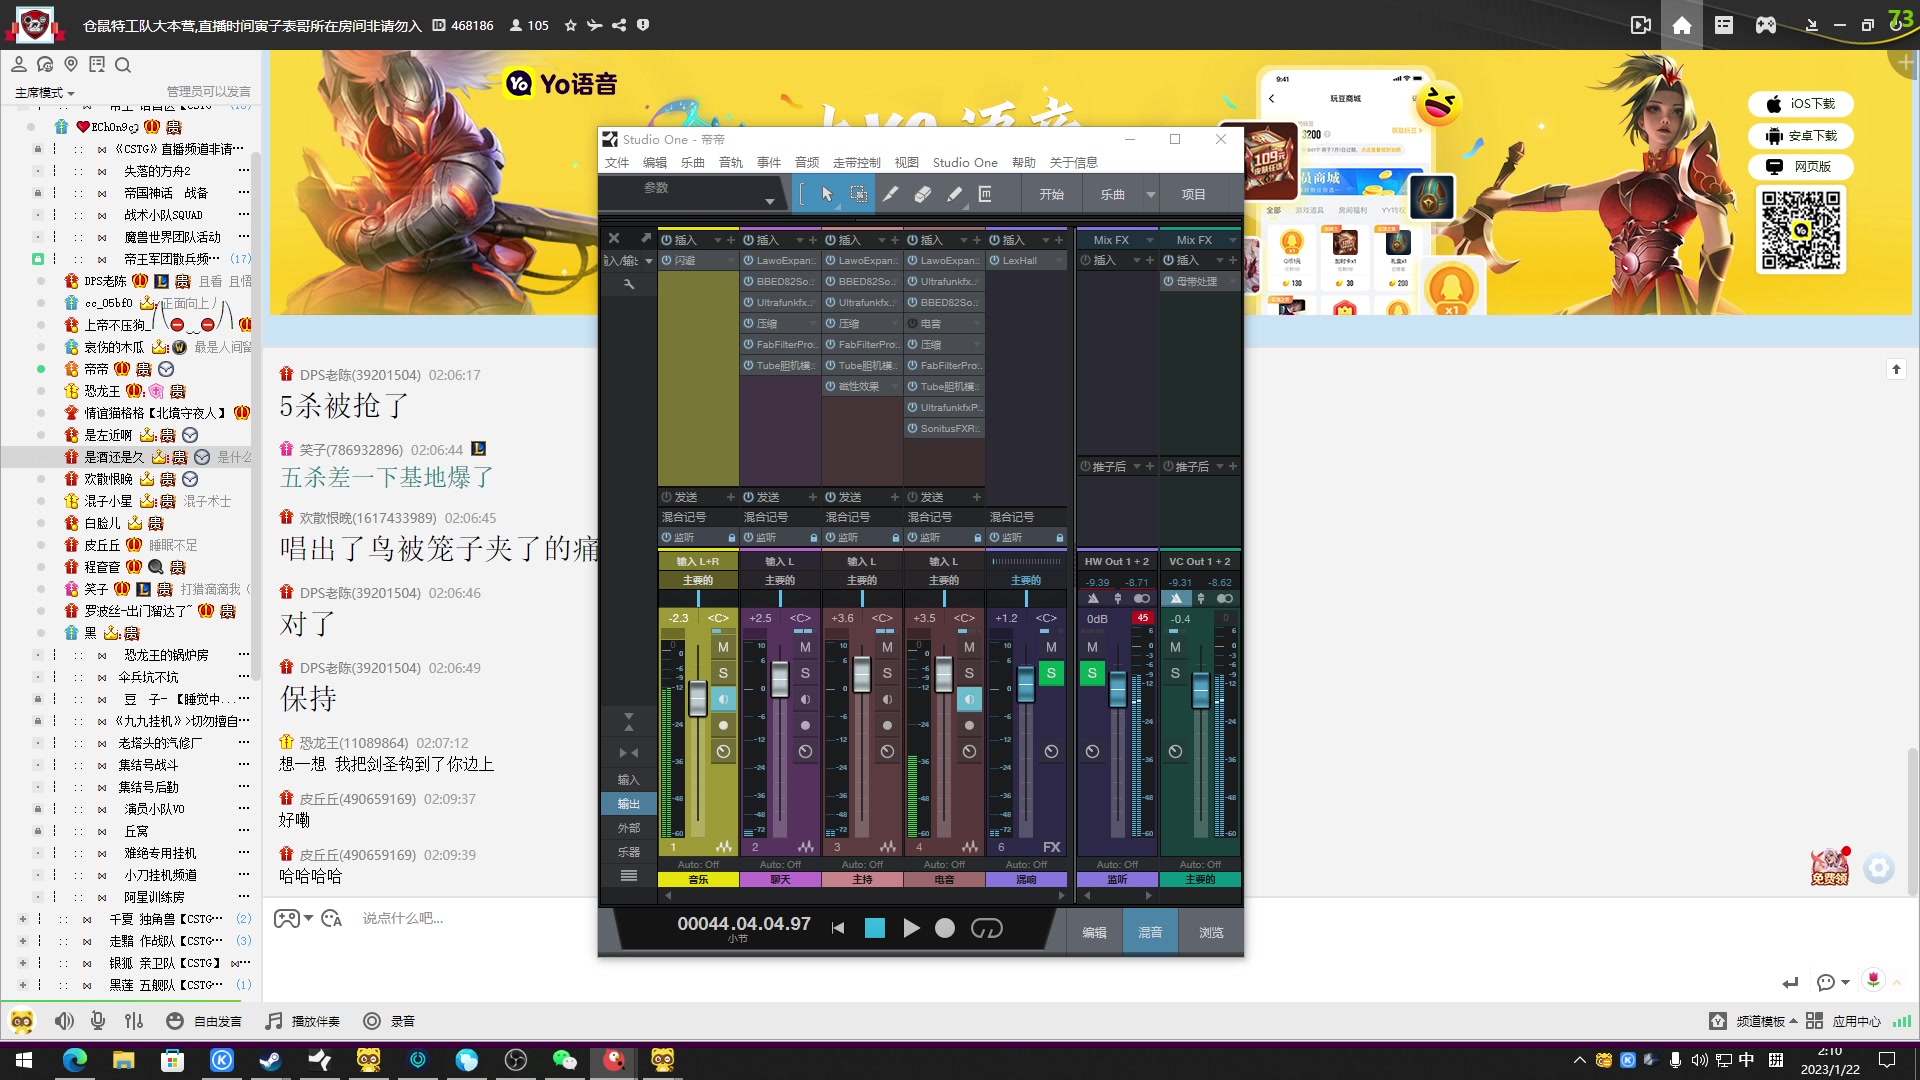Open the 帮助 menu in Studio One
Image resolution: width=1920 pixels, height=1080 pixels.
(x=1024, y=163)
